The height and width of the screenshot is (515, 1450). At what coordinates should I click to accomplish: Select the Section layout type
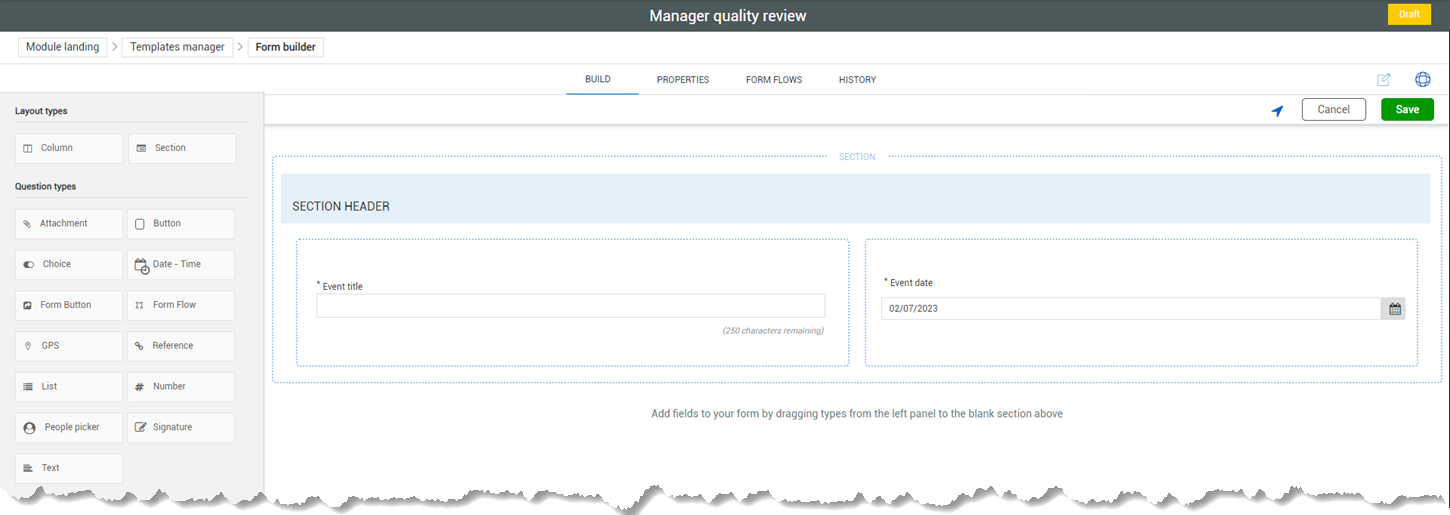click(182, 148)
